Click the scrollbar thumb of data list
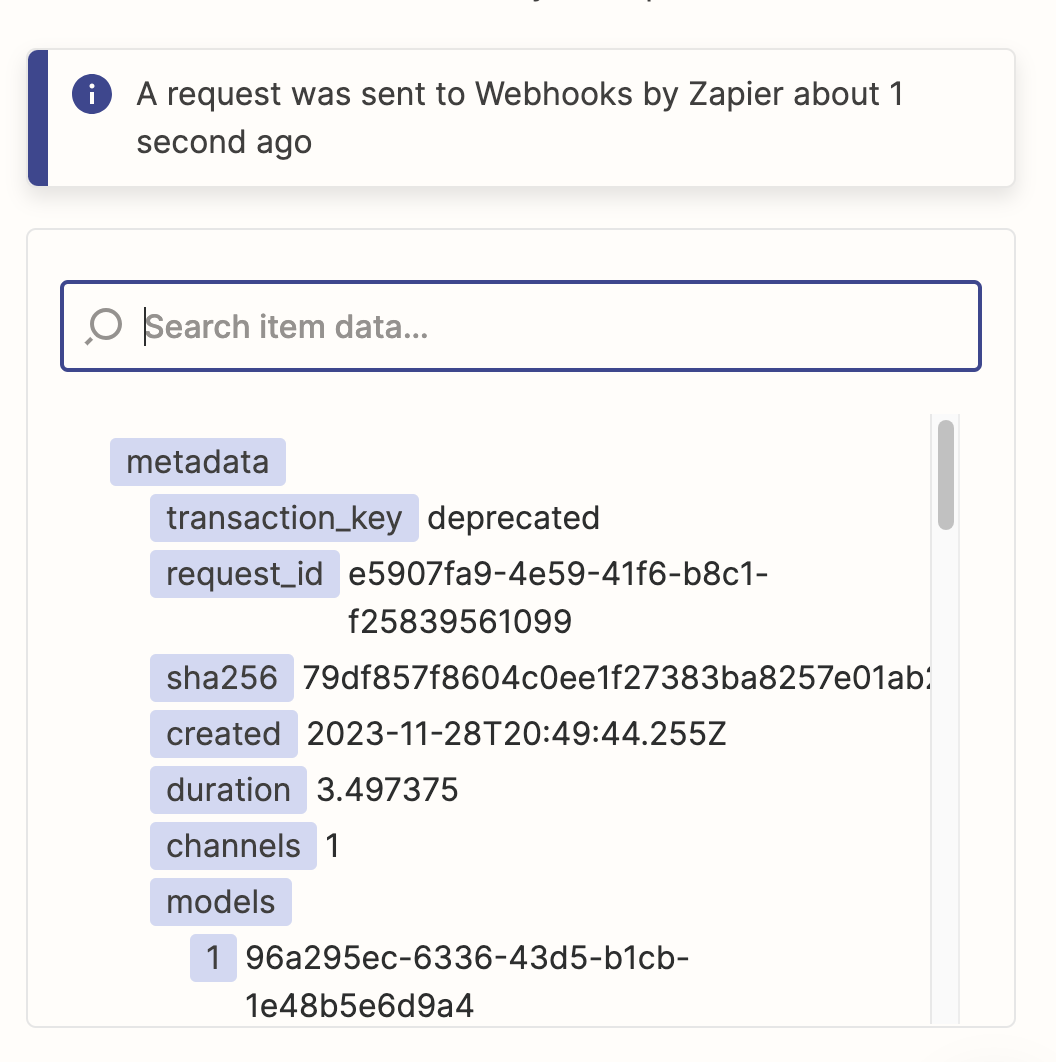This screenshot has height=1062, width=1056. [946, 475]
